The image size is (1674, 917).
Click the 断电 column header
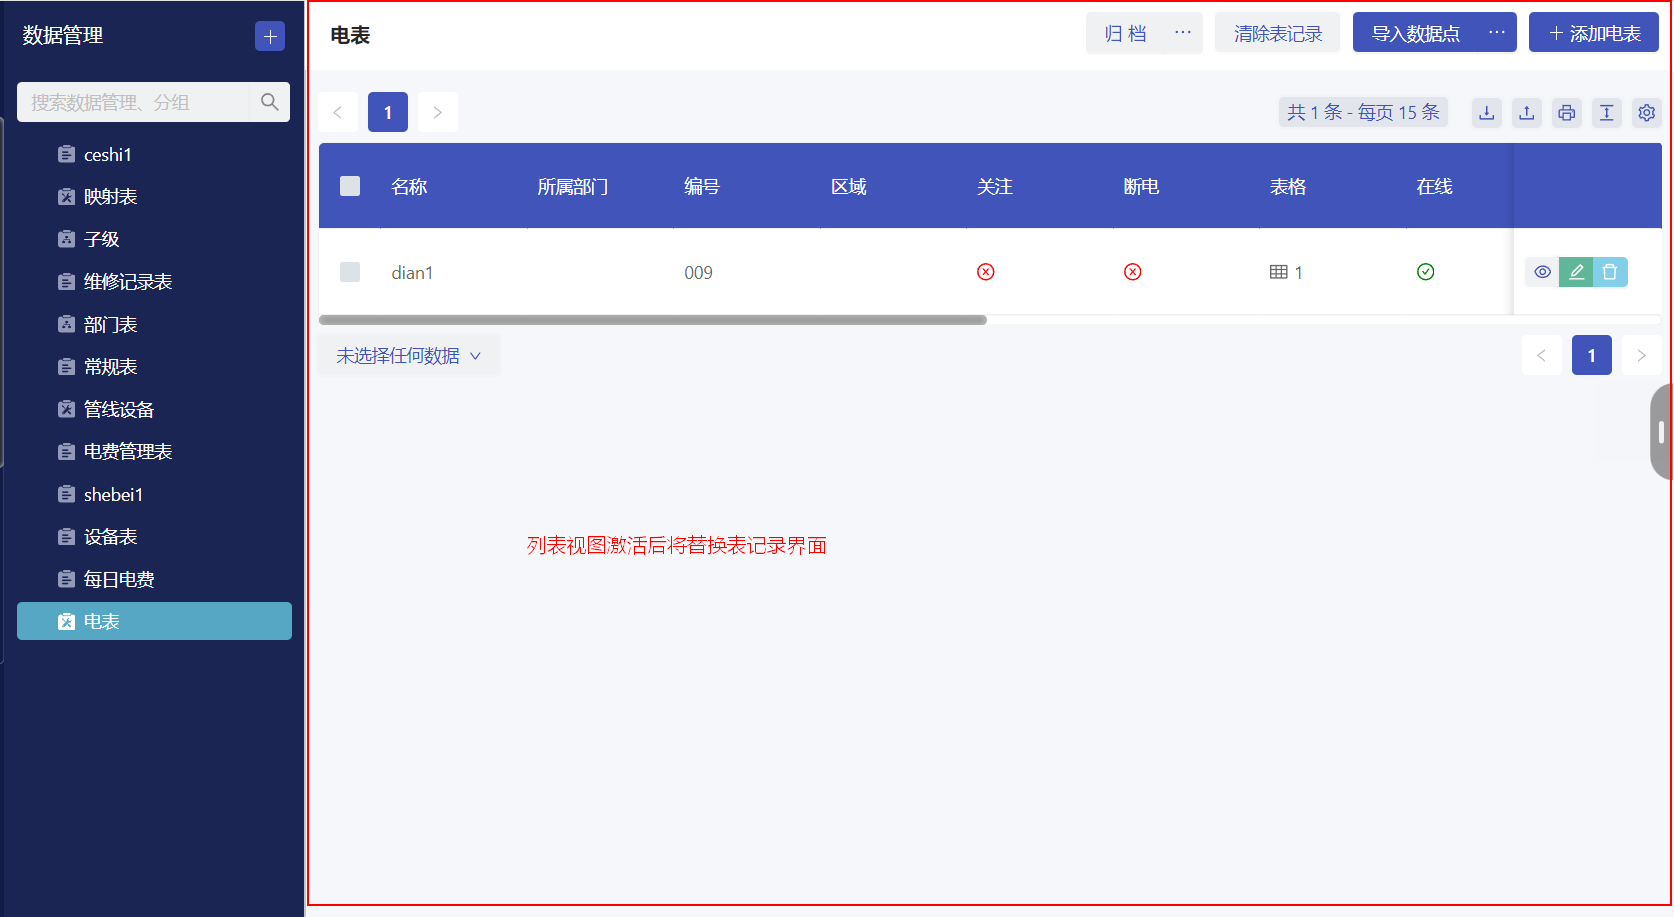tap(1141, 186)
